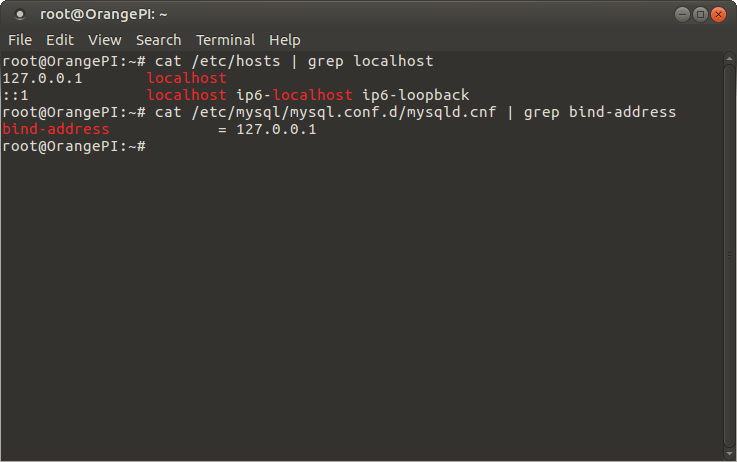Click the 127.0.0.1 bind-address value
737x462 pixels.
coord(276,129)
